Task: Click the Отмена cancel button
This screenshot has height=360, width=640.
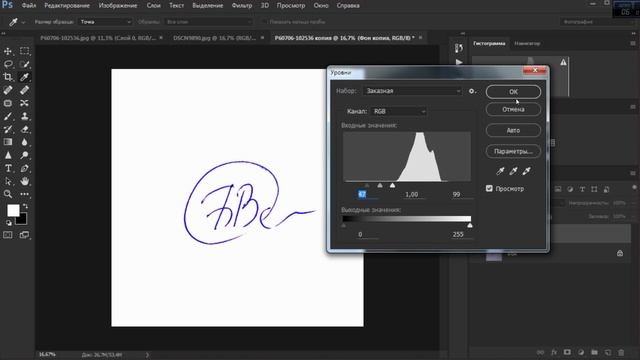Action: [x=513, y=109]
